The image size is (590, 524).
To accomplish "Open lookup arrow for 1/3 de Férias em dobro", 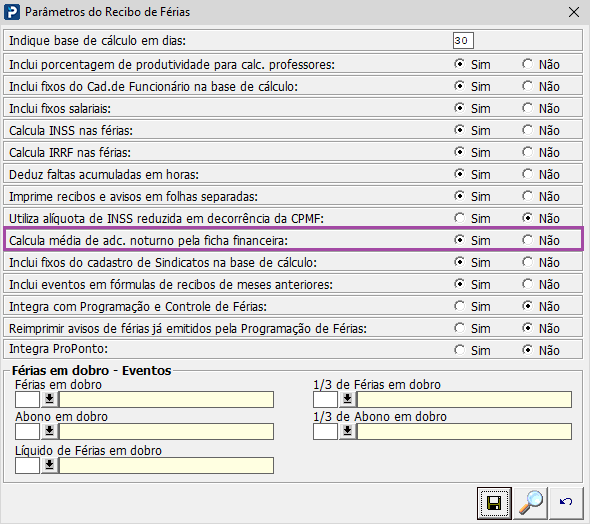I will tap(347, 399).
